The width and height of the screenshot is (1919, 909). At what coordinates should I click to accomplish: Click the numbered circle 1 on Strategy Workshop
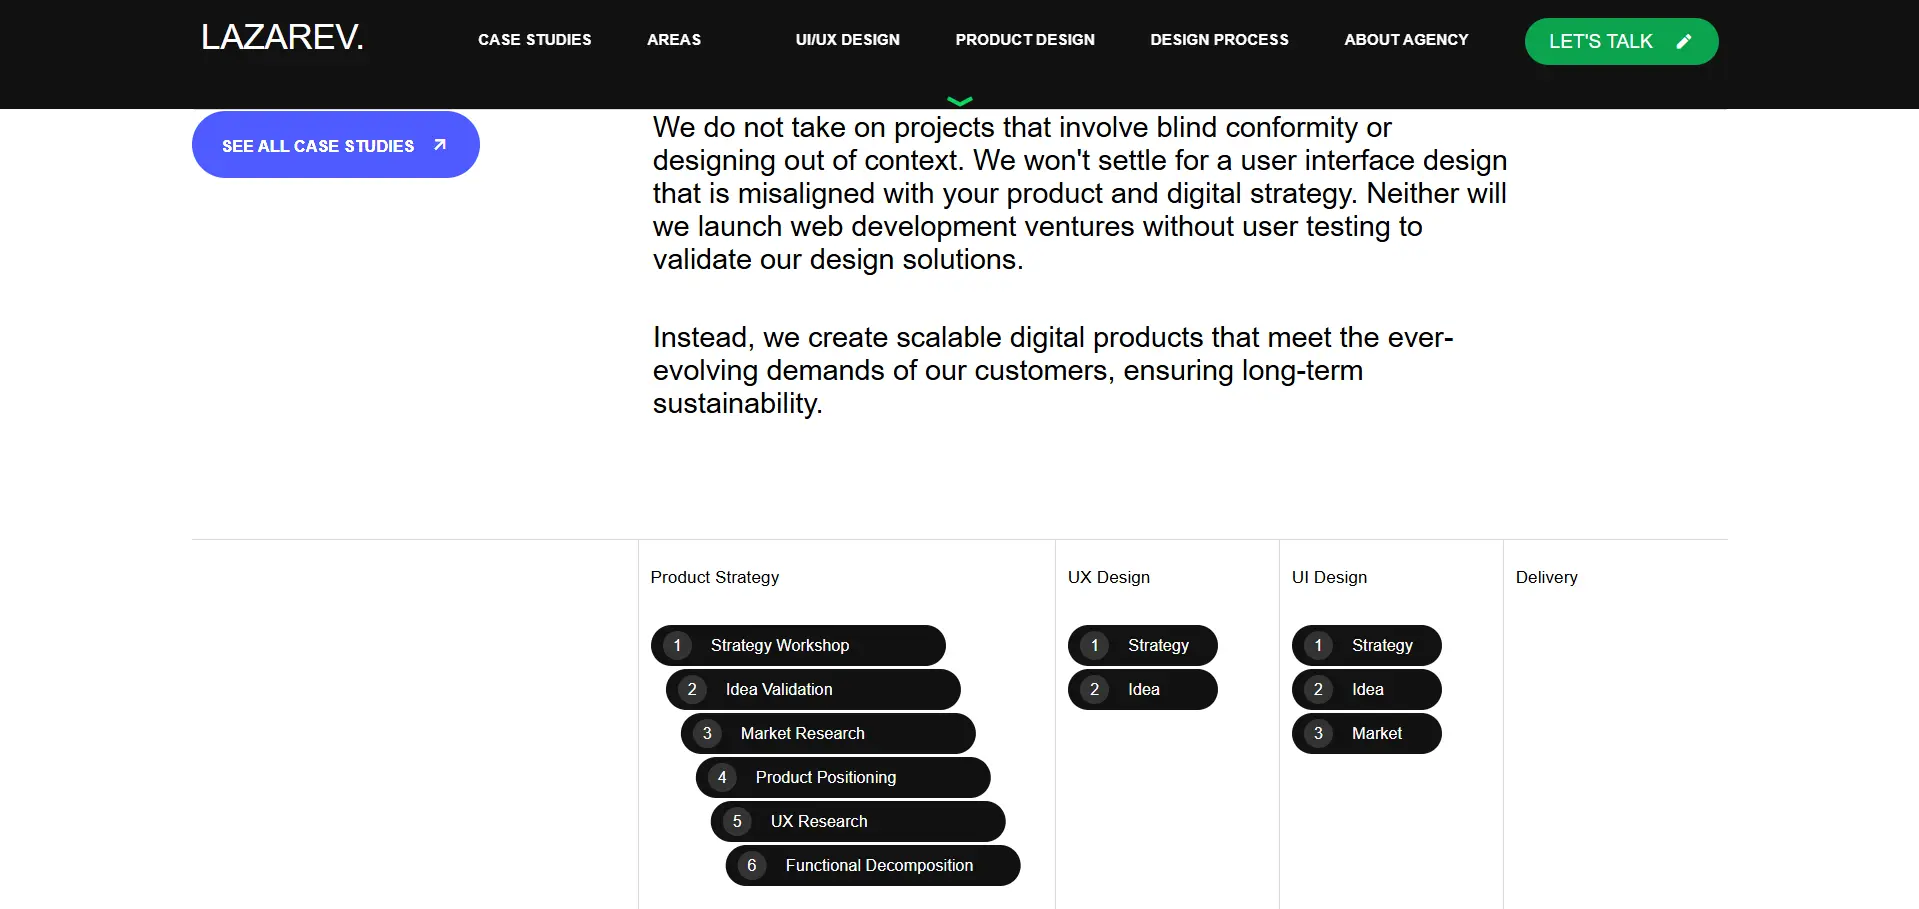[677, 645]
